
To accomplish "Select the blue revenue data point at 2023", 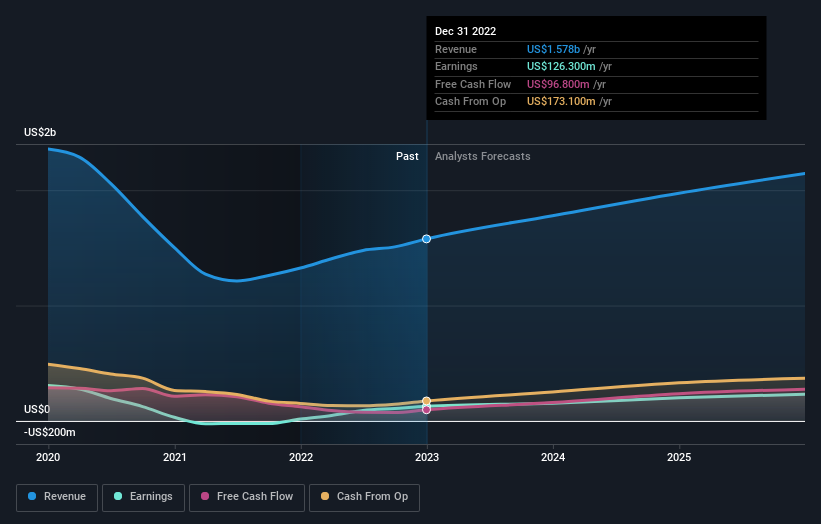I will point(427,239).
